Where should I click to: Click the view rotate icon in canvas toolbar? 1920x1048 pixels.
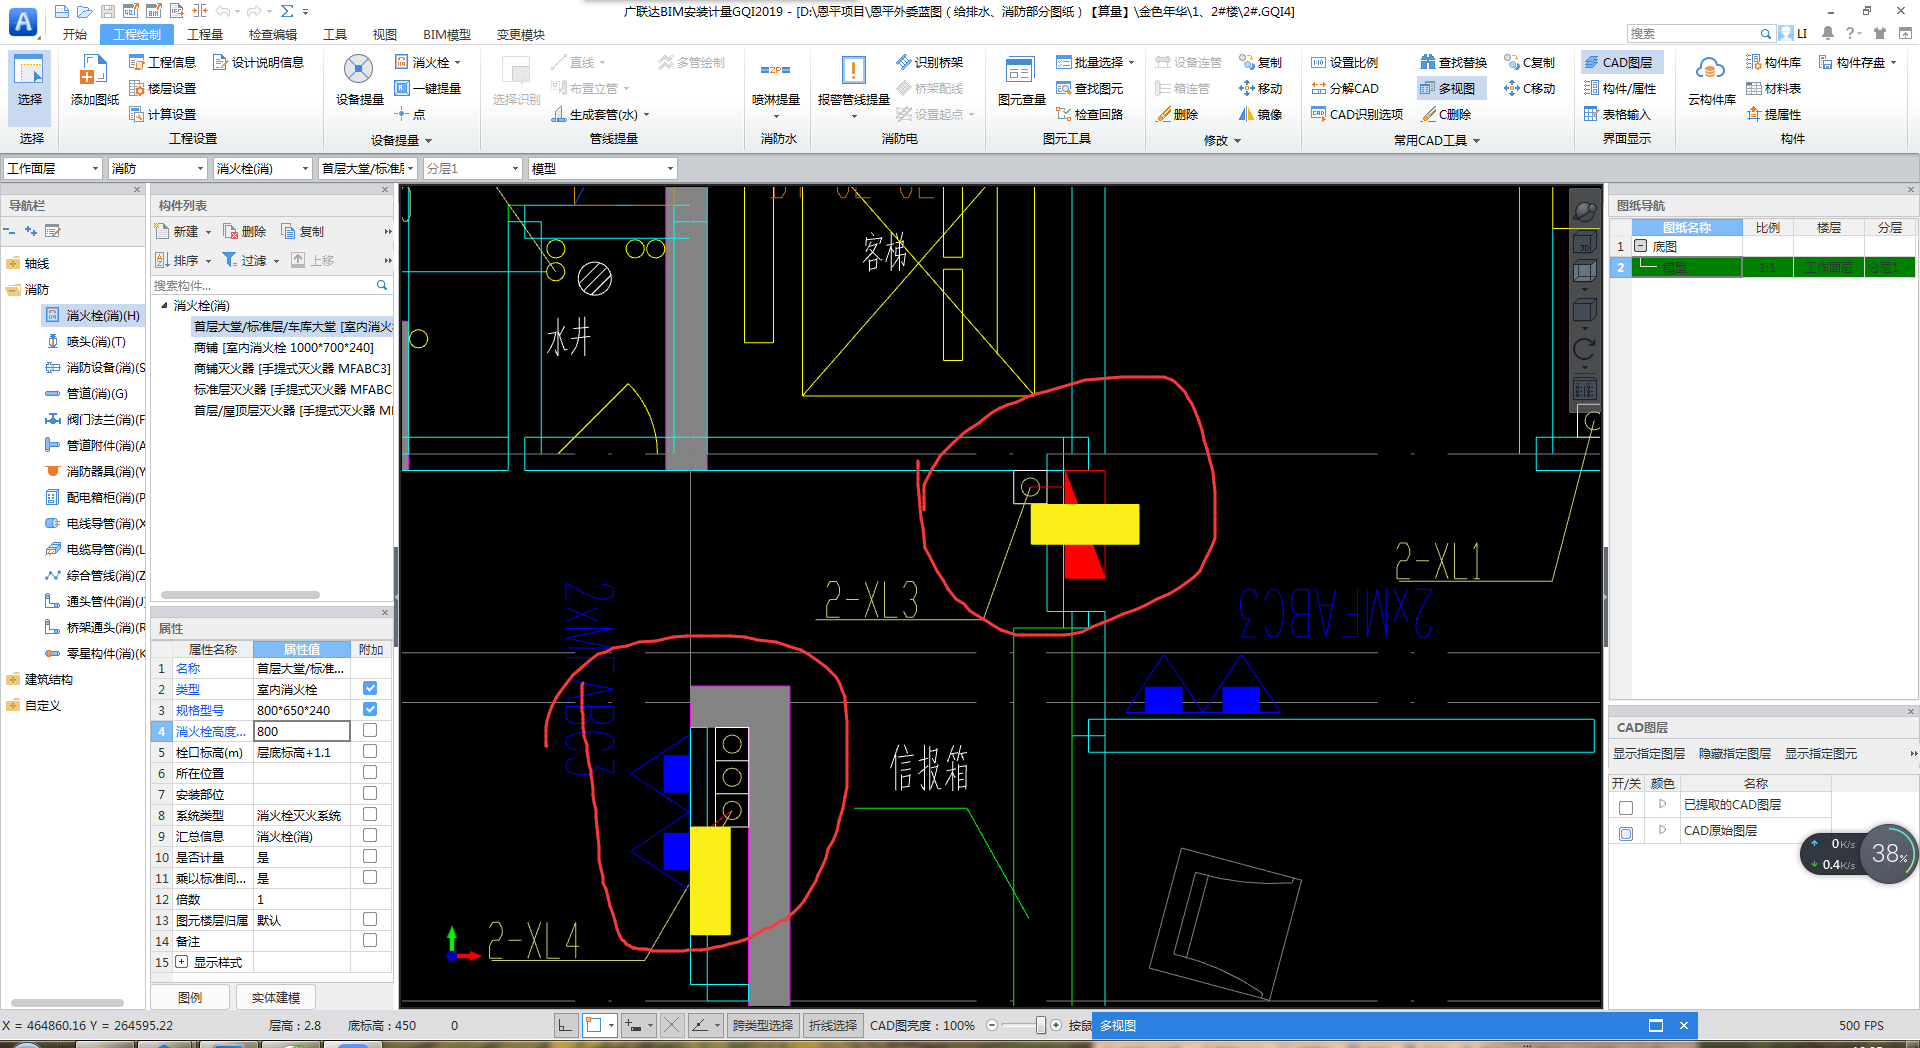[1584, 349]
